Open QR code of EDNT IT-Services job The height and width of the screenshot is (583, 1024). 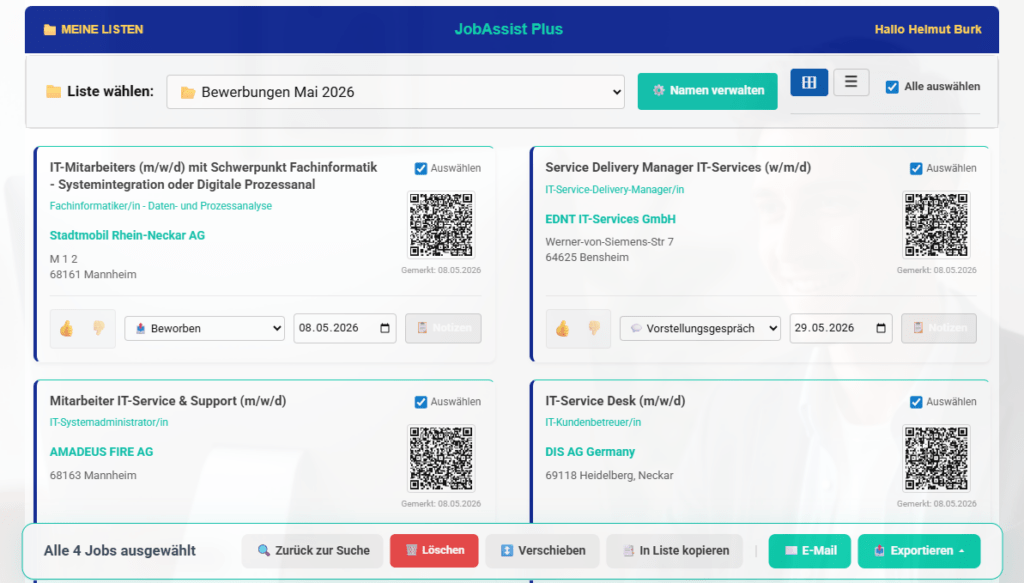(936, 225)
